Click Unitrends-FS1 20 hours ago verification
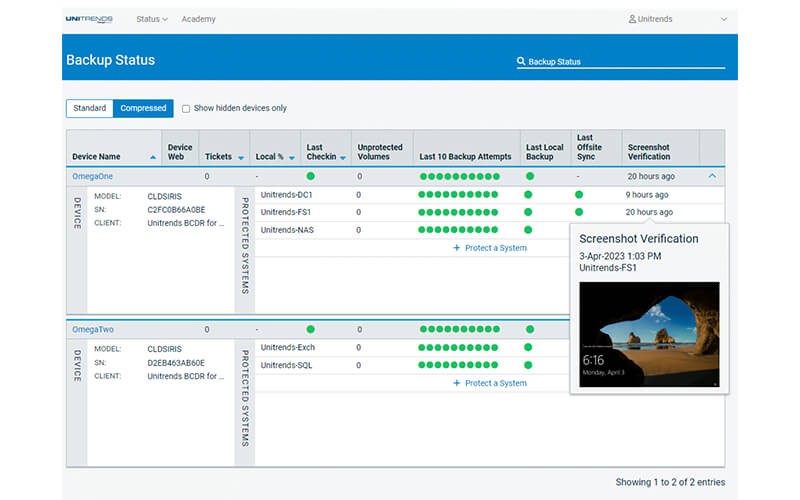Screen dimensions: 800x500 tap(649, 212)
